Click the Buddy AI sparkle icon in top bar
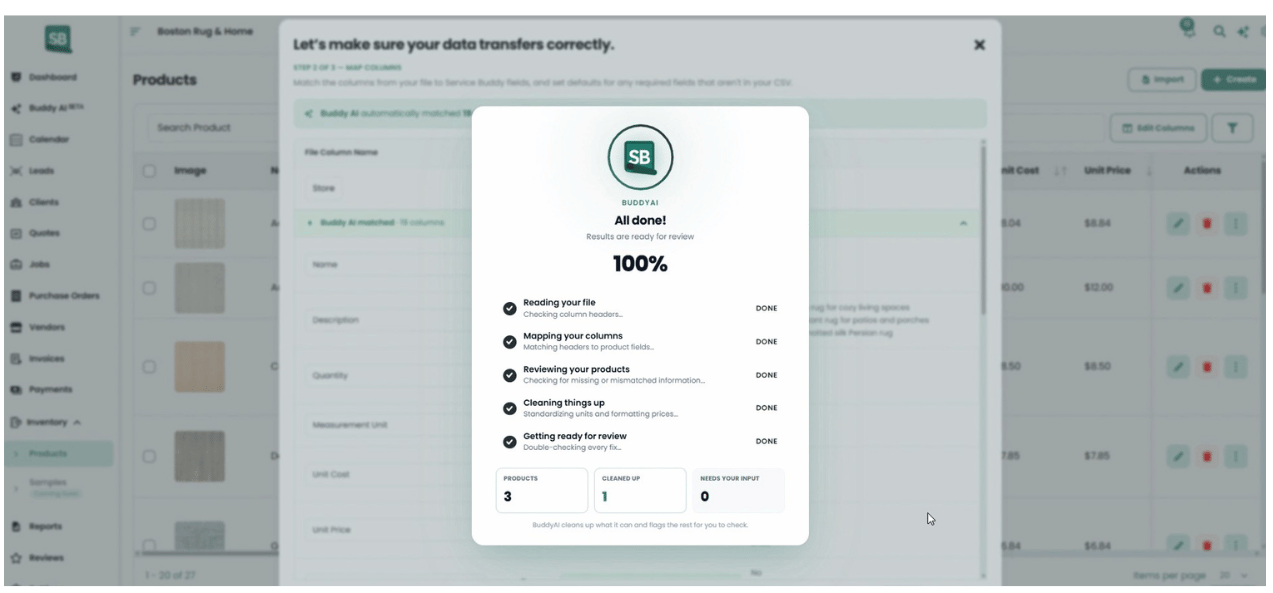 tap(1243, 33)
